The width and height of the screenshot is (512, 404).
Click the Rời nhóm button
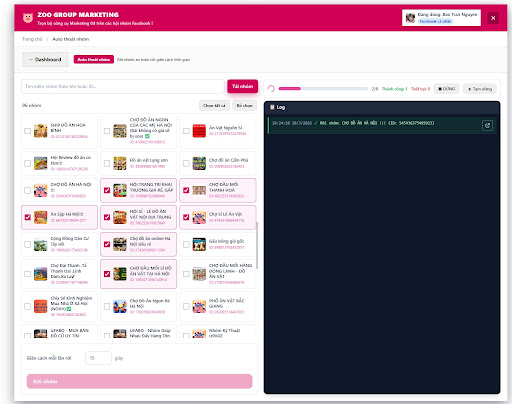(x=139, y=381)
